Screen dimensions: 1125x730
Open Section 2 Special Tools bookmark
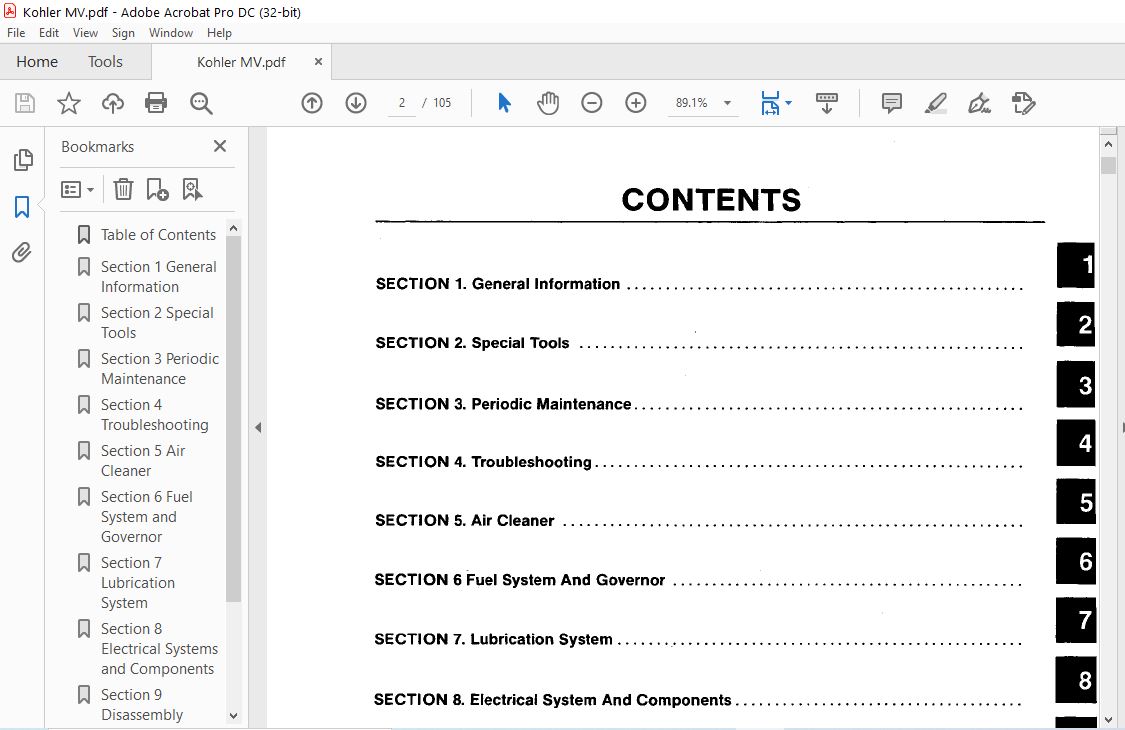click(x=157, y=322)
